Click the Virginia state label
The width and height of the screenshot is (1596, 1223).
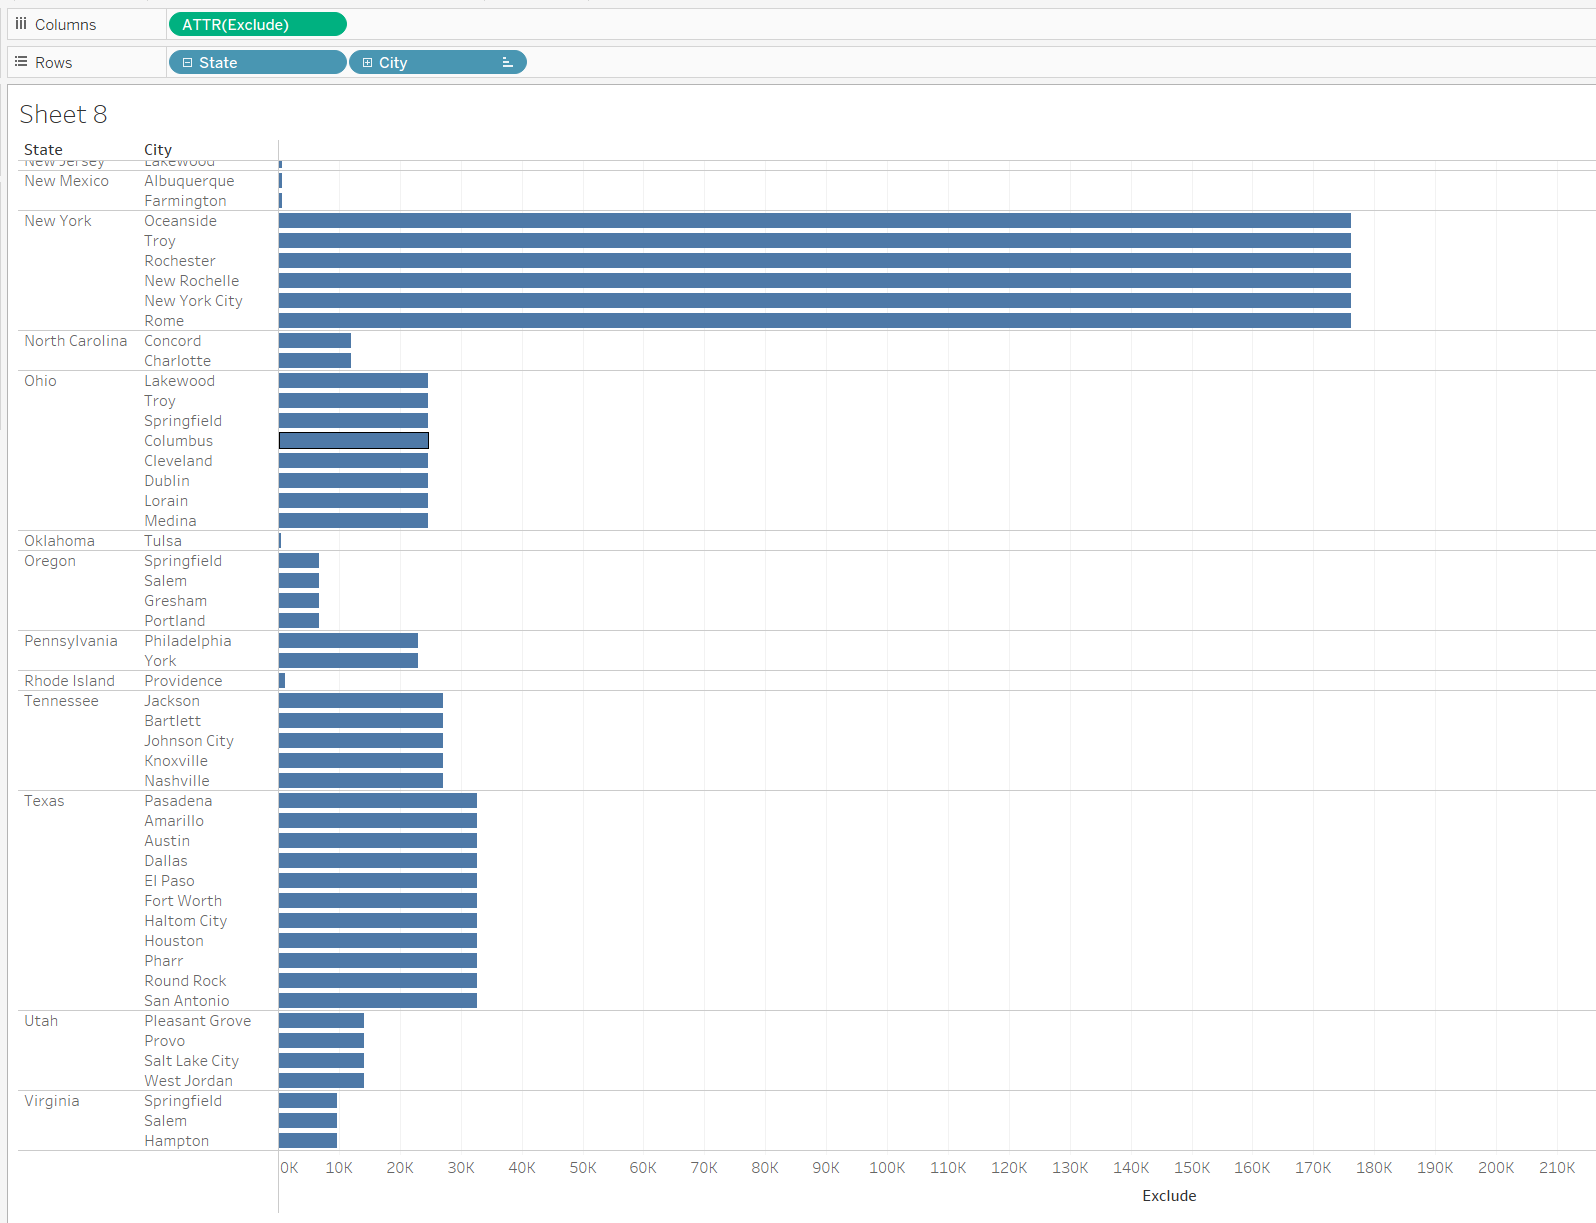52,1101
